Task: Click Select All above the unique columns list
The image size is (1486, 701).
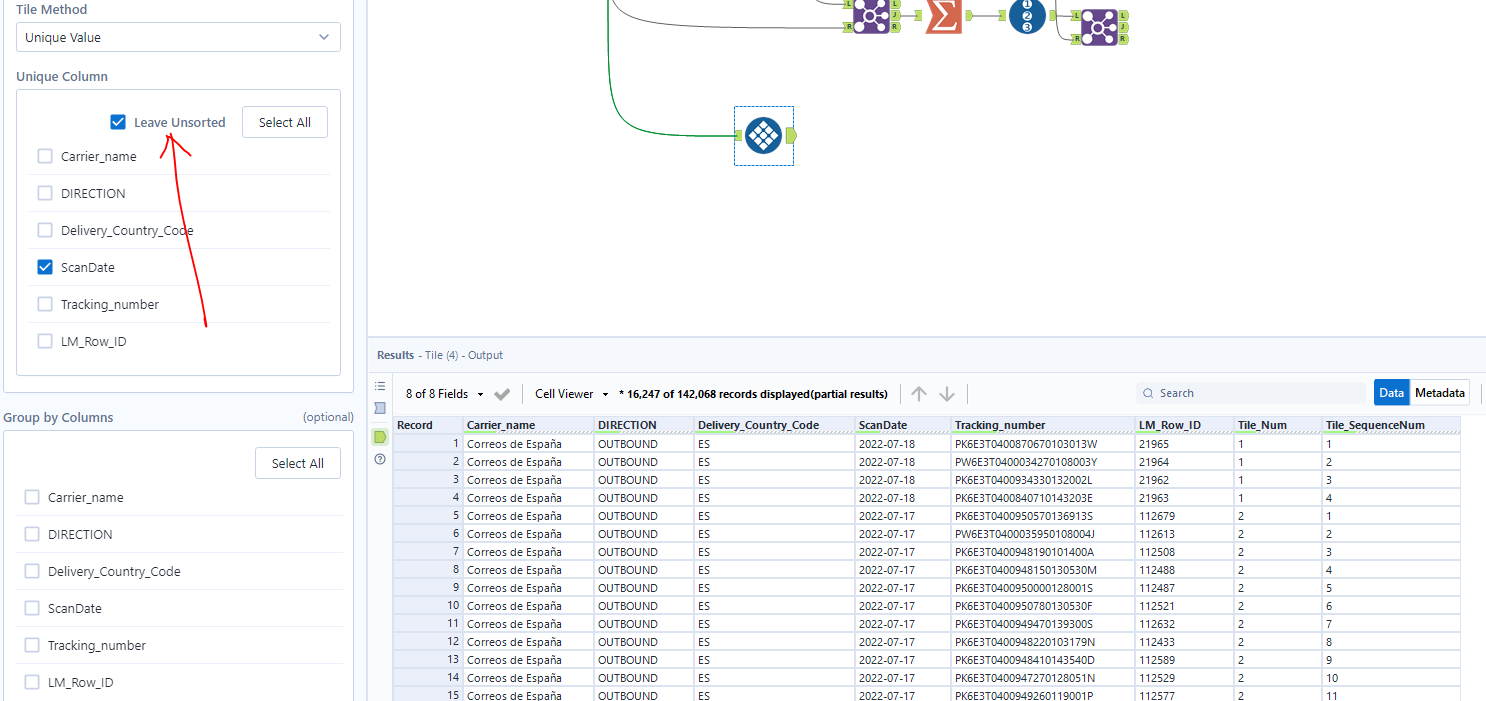Action: 284,121
